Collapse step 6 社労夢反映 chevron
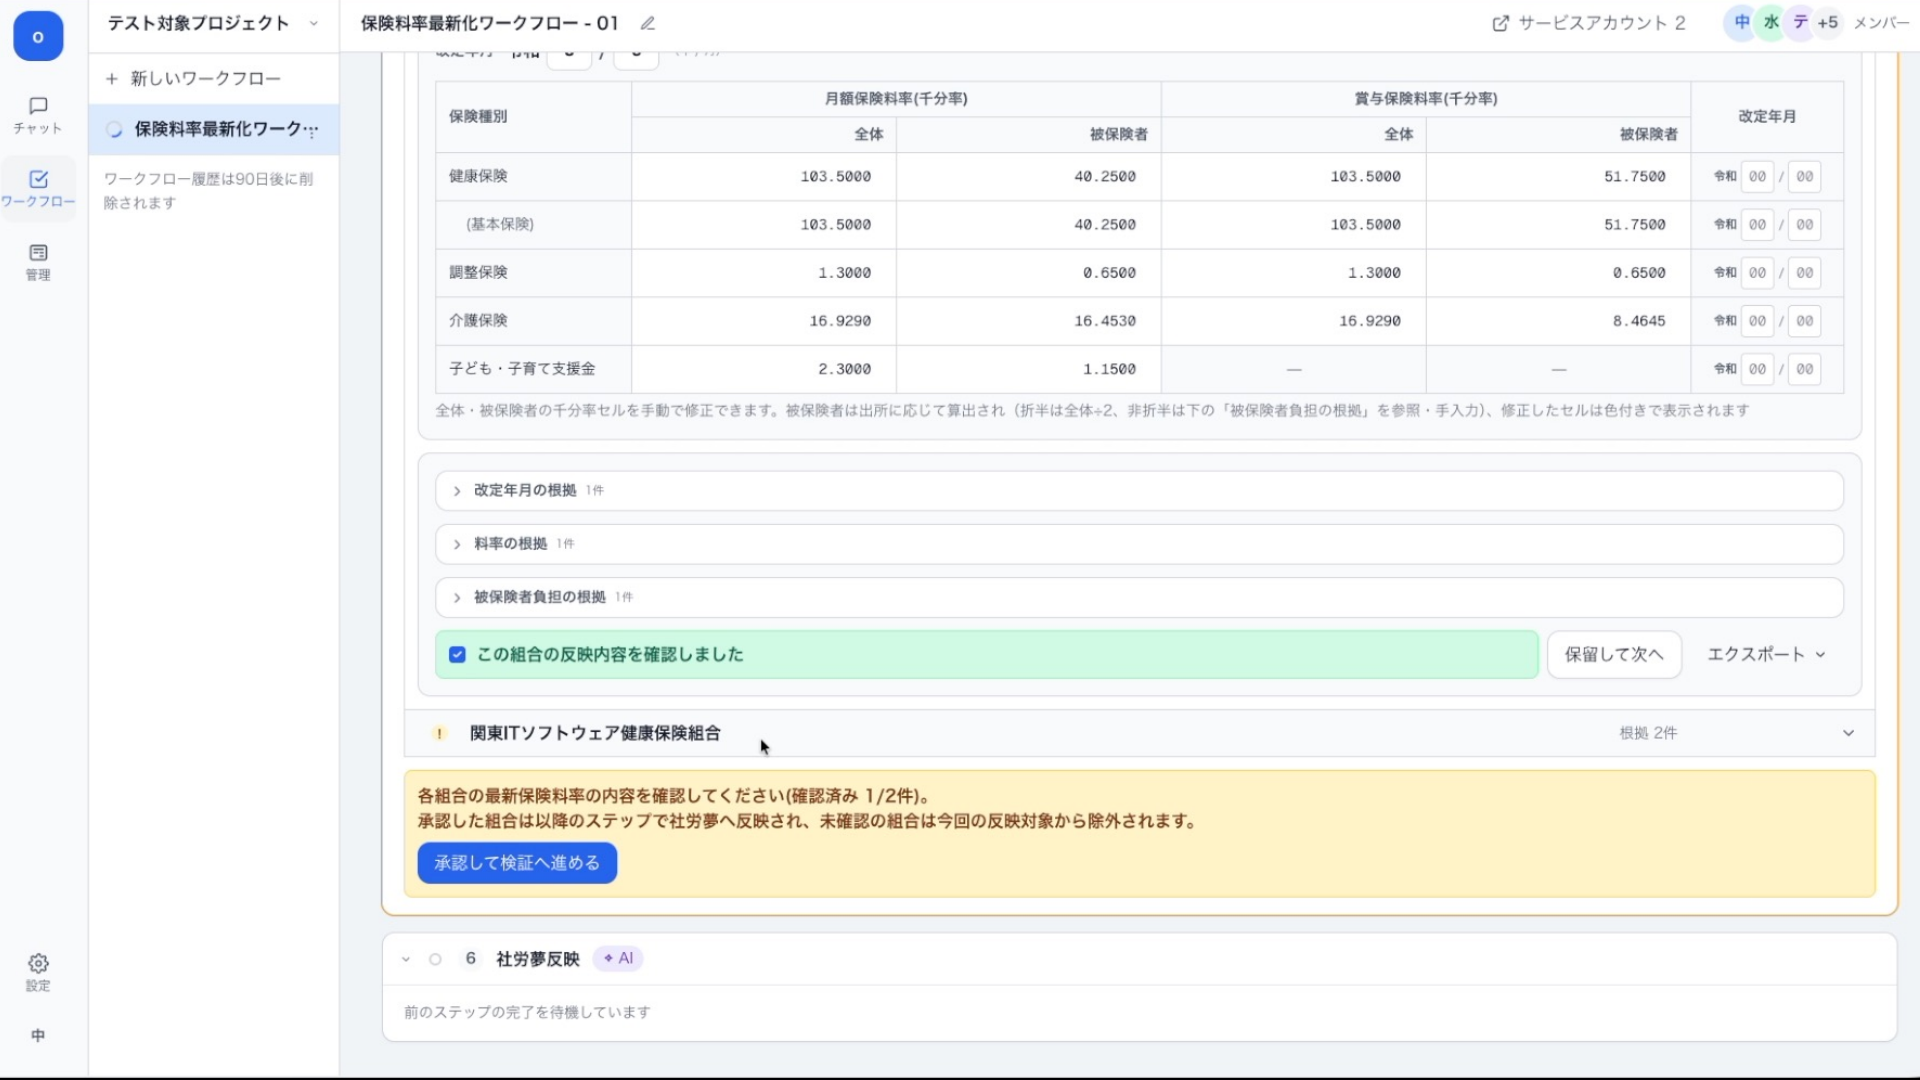Screen dimensions: 1920x1080 [406, 959]
